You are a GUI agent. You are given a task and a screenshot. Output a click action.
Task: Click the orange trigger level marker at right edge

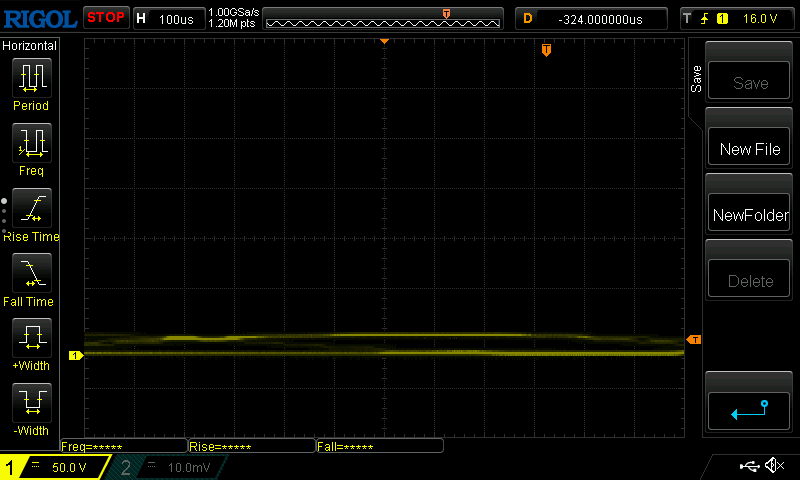693,340
